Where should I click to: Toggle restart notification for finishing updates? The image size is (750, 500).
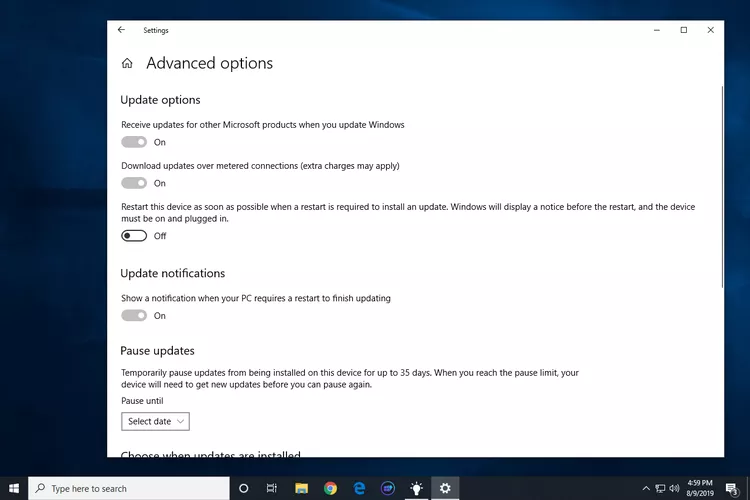click(134, 316)
